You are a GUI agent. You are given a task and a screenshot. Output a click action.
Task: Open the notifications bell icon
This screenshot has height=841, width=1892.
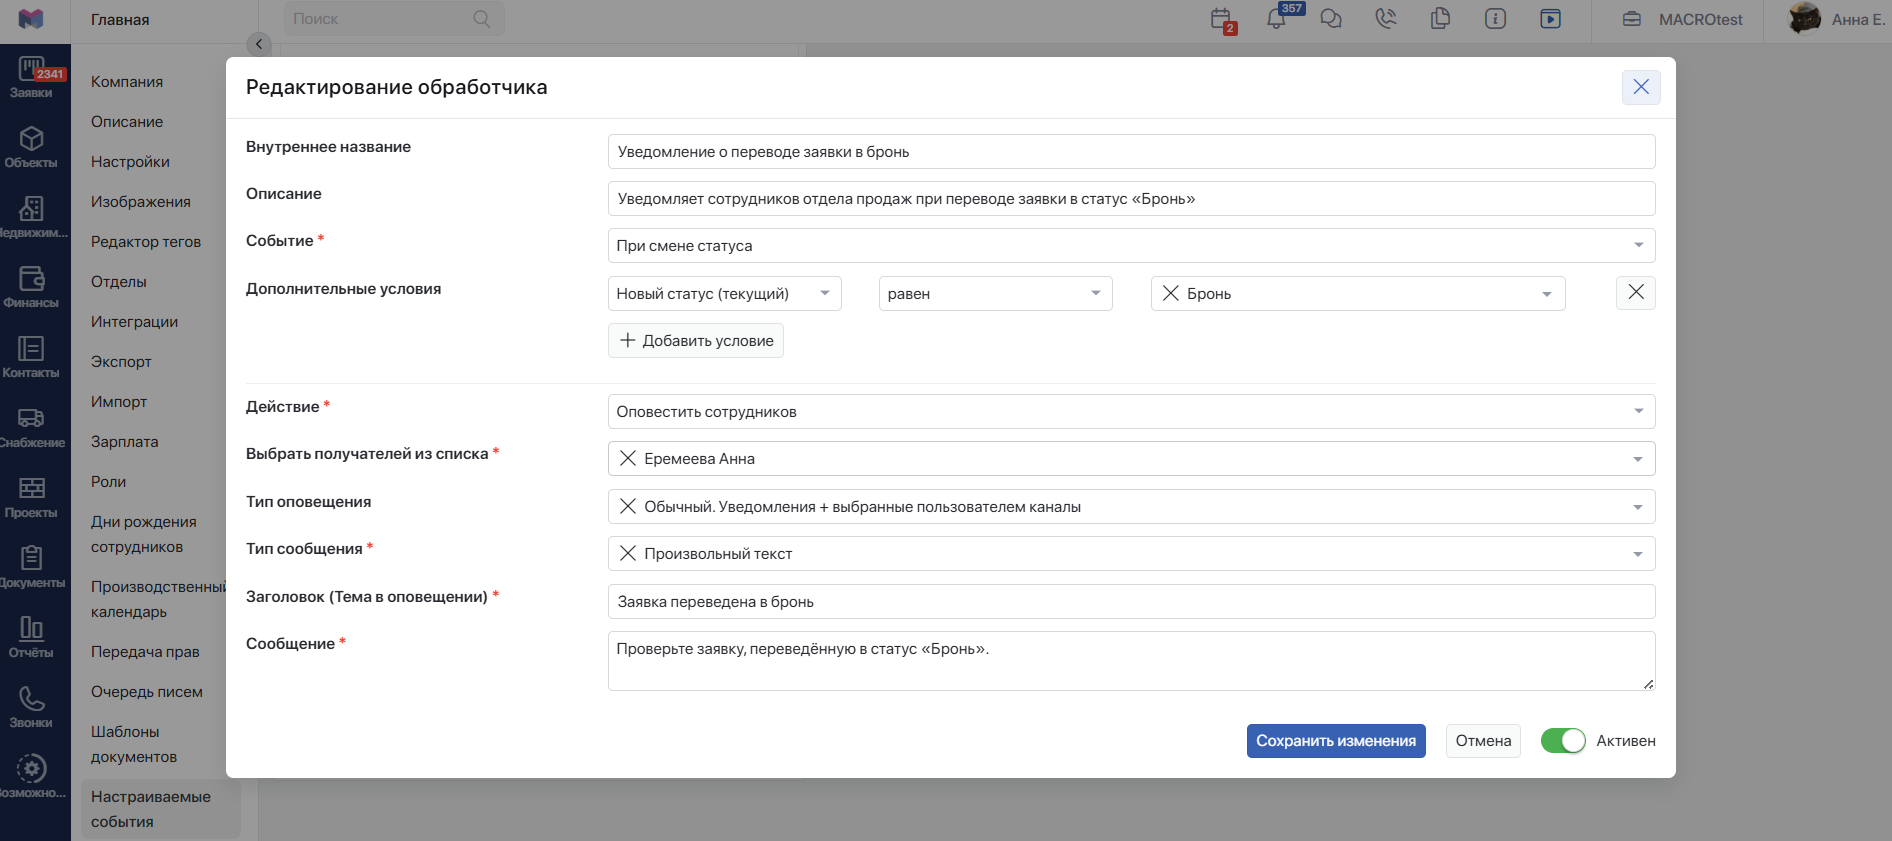[1276, 19]
